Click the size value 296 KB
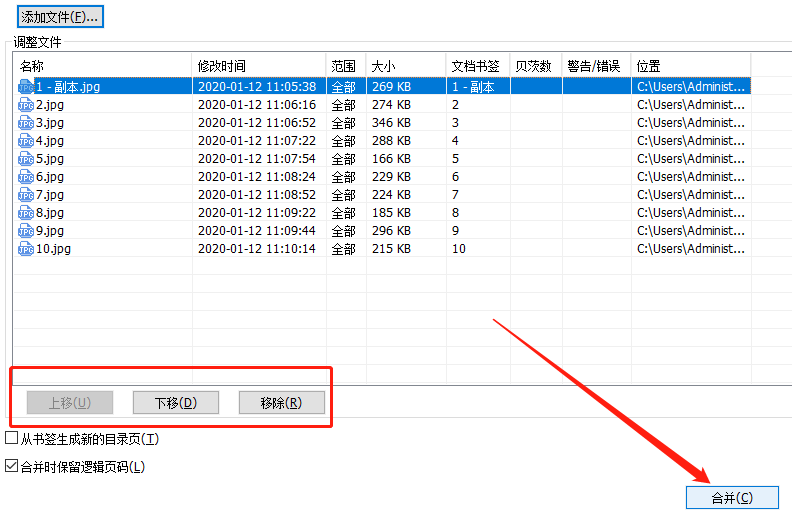792x517 pixels. tap(391, 231)
